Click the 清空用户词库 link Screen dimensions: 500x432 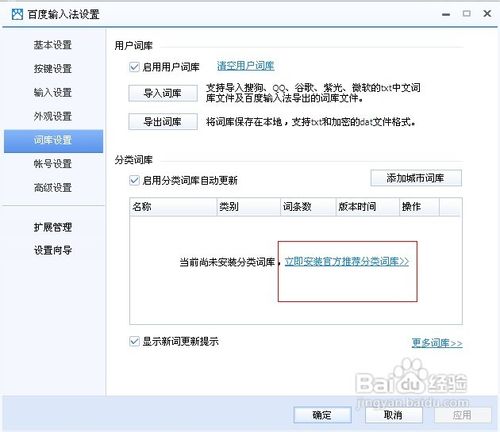pyautogui.click(x=246, y=66)
